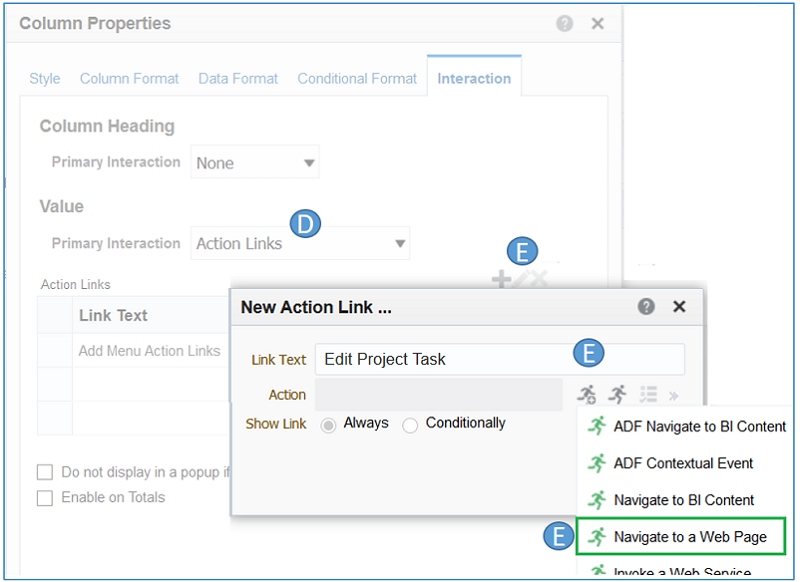The width and height of the screenshot is (800, 582).
Task: Select the Always radio button
Action: 328,425
